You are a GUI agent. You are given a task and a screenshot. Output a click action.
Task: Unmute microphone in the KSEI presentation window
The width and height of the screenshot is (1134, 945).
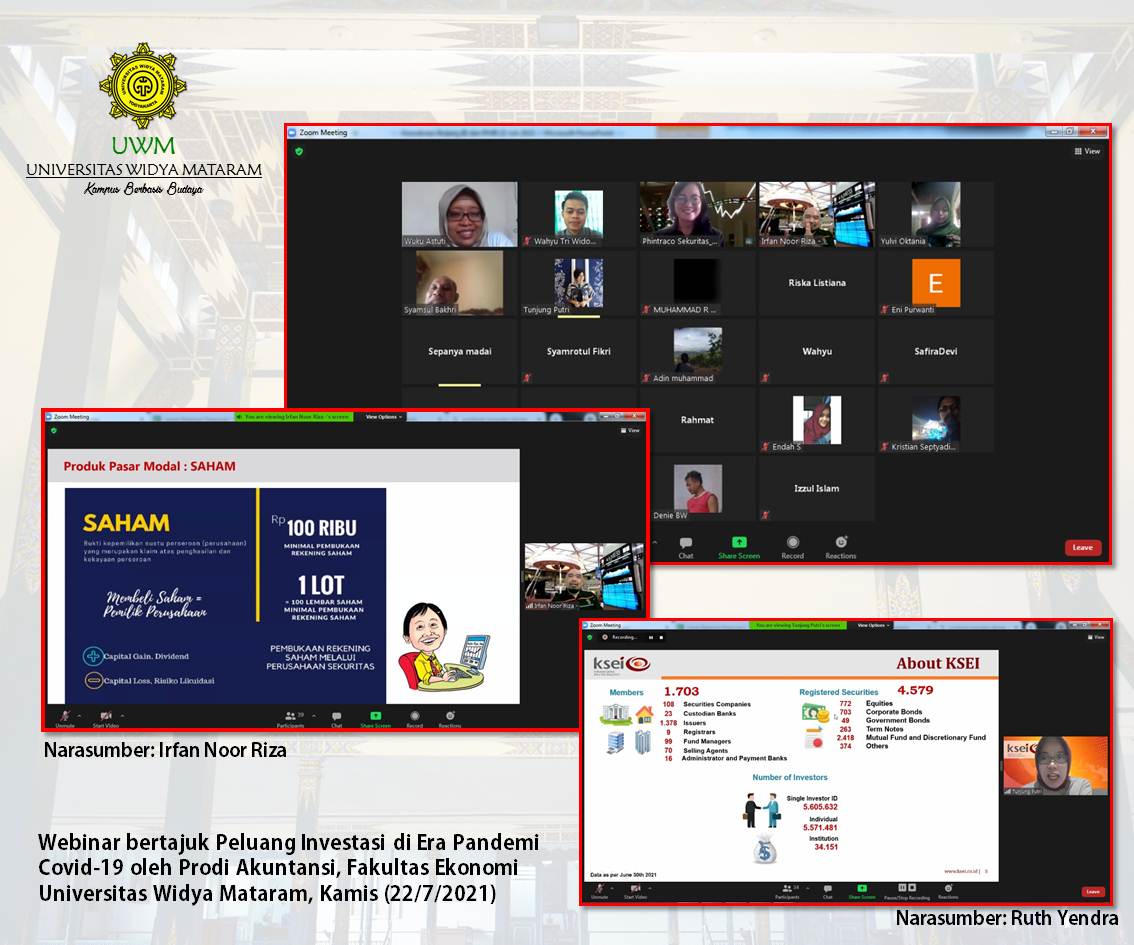point(599,890)
